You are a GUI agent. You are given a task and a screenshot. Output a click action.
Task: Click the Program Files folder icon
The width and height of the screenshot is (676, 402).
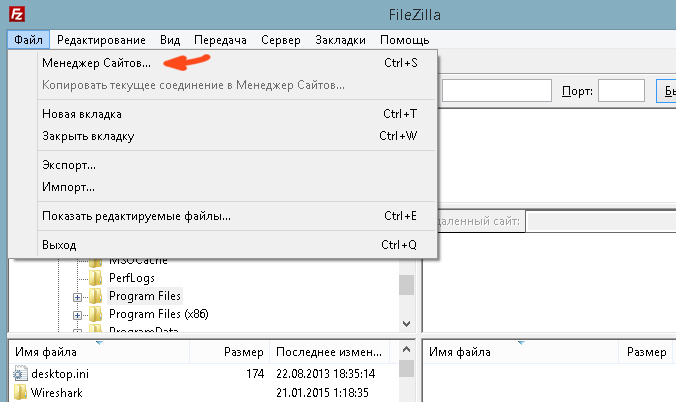click(96, 296)
